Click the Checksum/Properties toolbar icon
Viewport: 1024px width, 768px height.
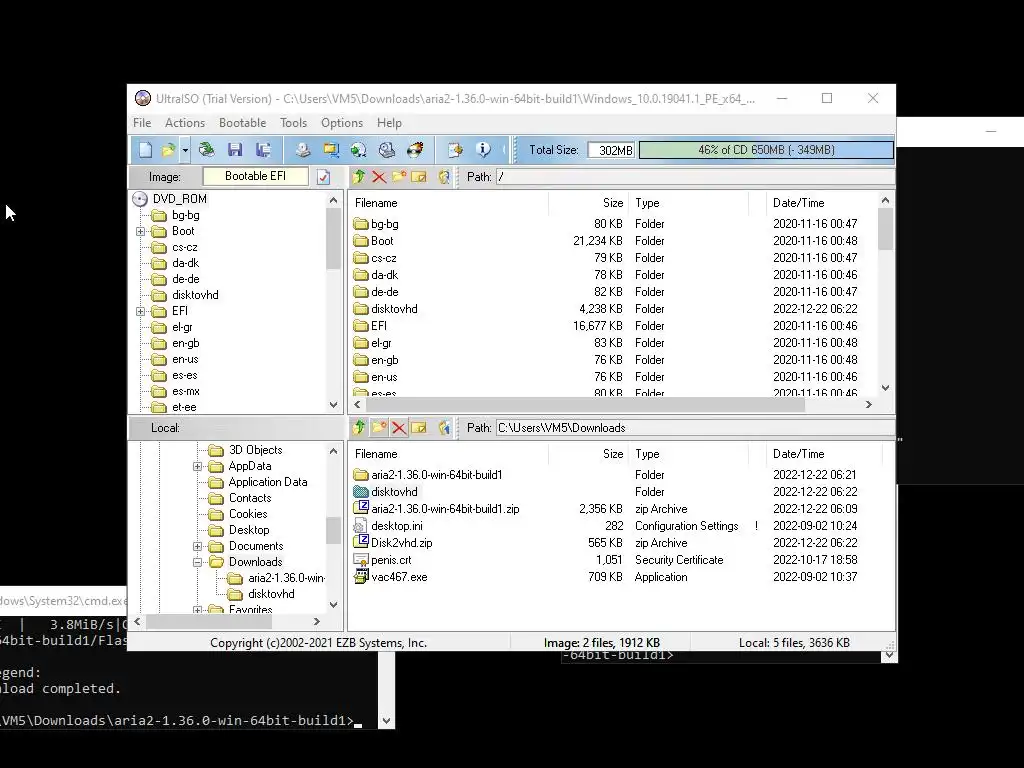455,150
